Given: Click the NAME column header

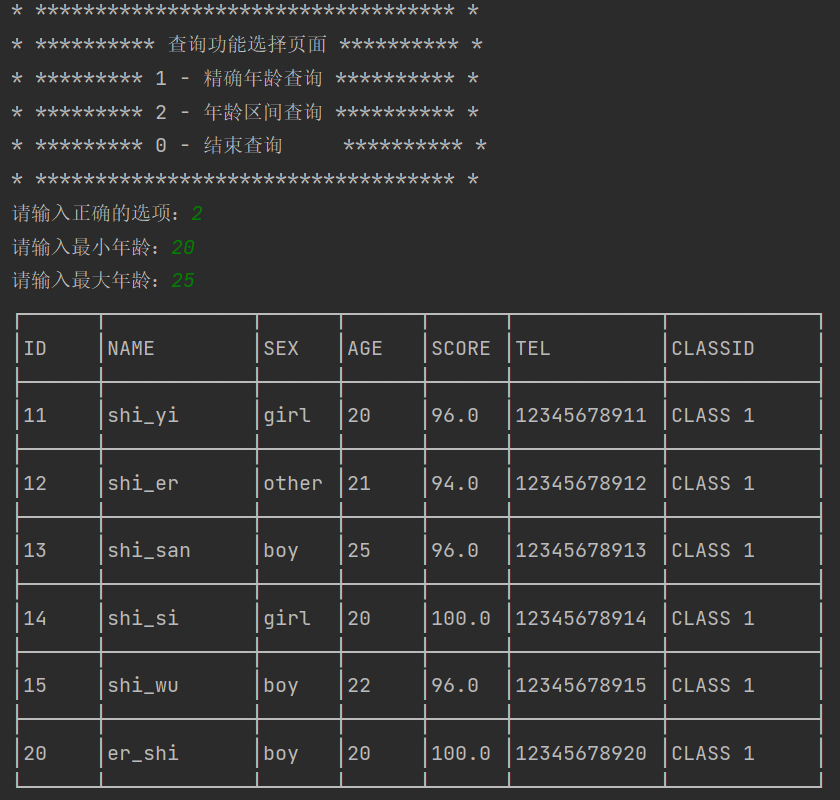Looking at the screenshot, I should (131, 348).
